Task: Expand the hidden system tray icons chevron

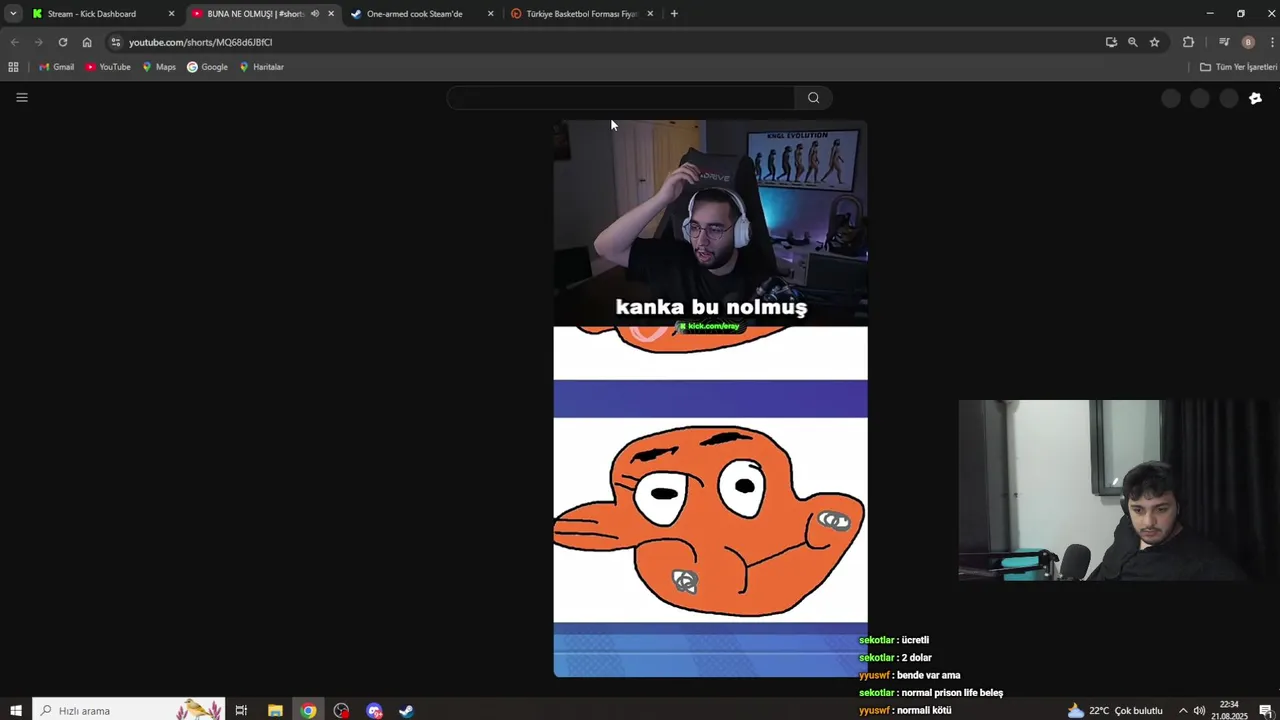Action: pyautogui.click(x=1183, y=710)
